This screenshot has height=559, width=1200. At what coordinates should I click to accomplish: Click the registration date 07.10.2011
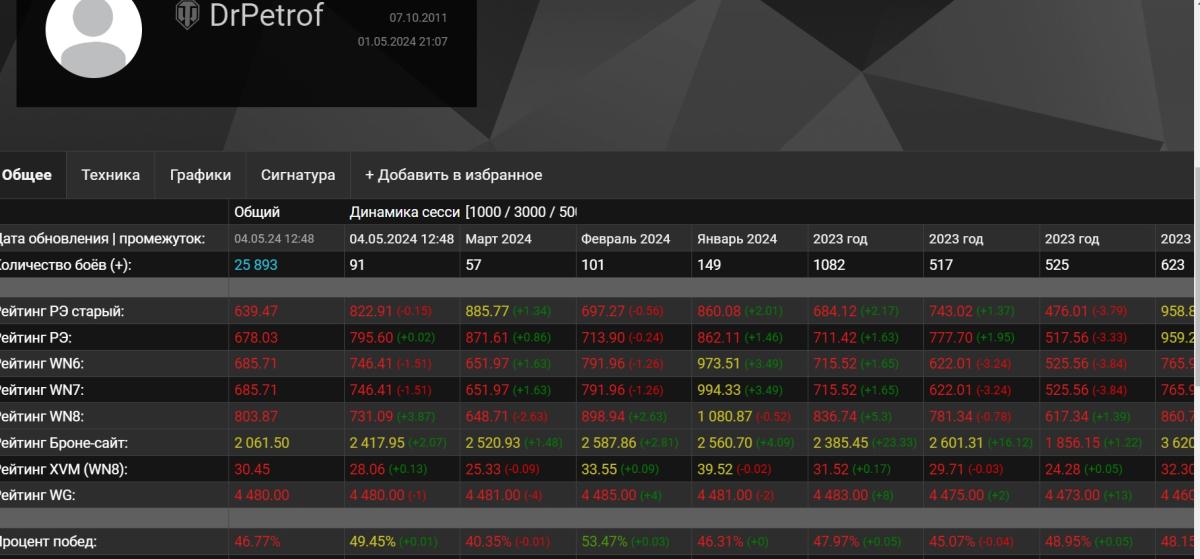(x=418, y=18)
